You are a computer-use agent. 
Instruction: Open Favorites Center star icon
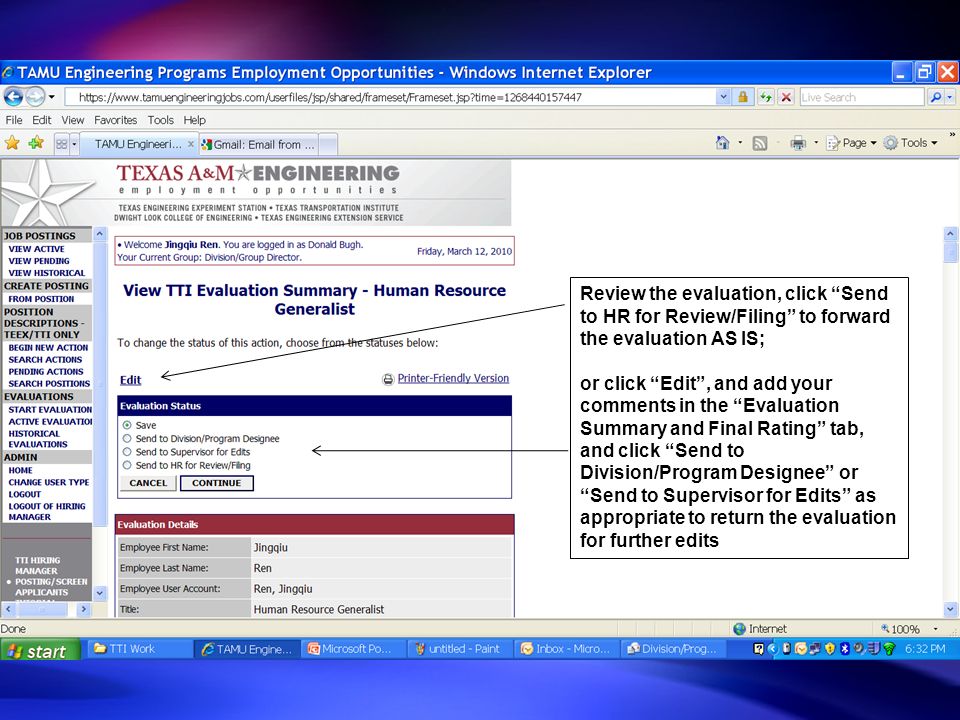pyautogui.click(x=12, y=143)
